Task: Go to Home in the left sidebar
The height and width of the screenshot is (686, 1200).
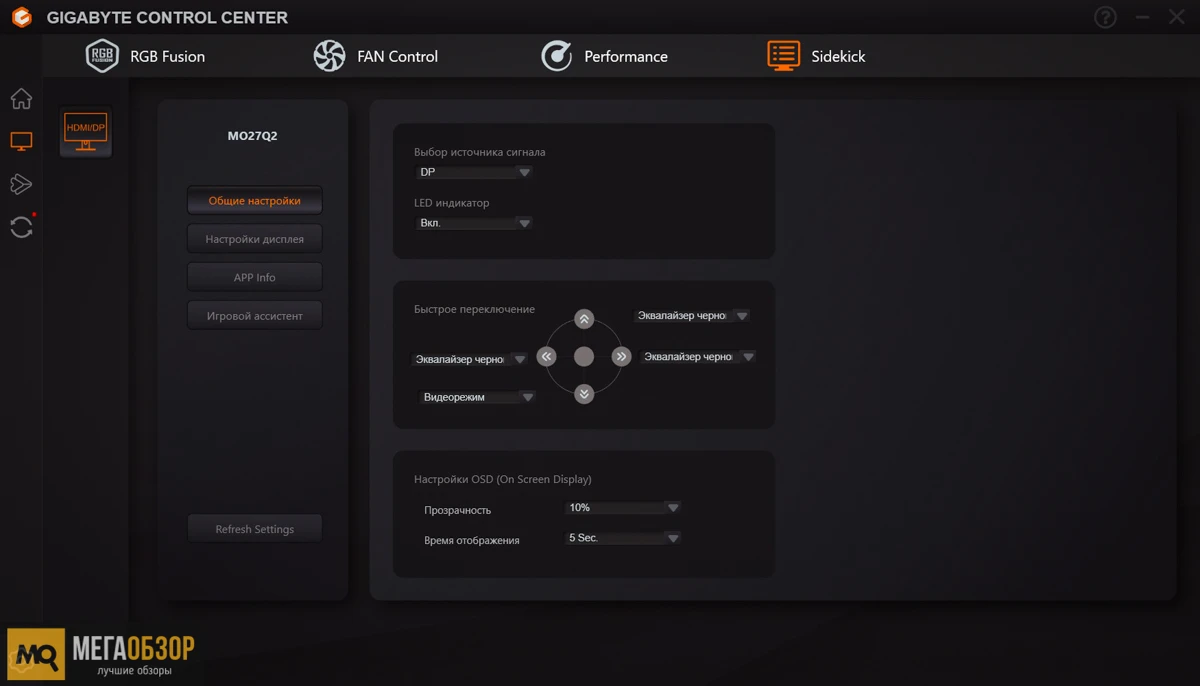Action: (x=21, y=99)
